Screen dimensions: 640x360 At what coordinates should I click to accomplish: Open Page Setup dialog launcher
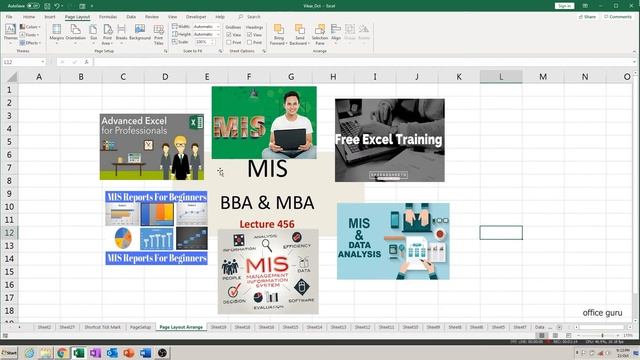pyautogui.click(x=166, y=51)
